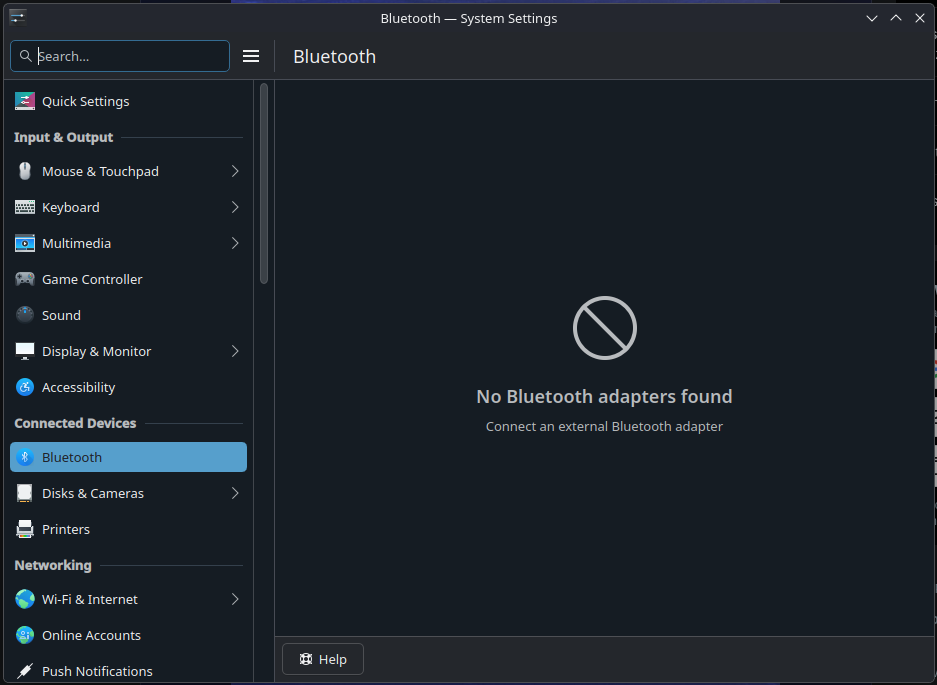Image resolution: width=937 pixels, height=685 pixels.
Task: Click the 'Connected Devices' section header
Action: (75, 423)
